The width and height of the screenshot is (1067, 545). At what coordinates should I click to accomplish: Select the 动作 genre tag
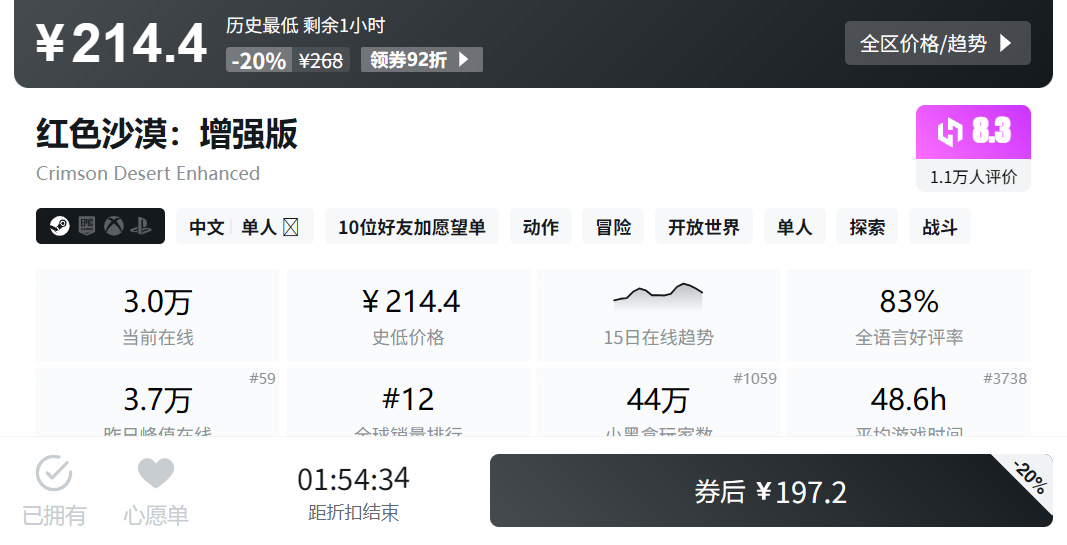[x=541, y=227]
